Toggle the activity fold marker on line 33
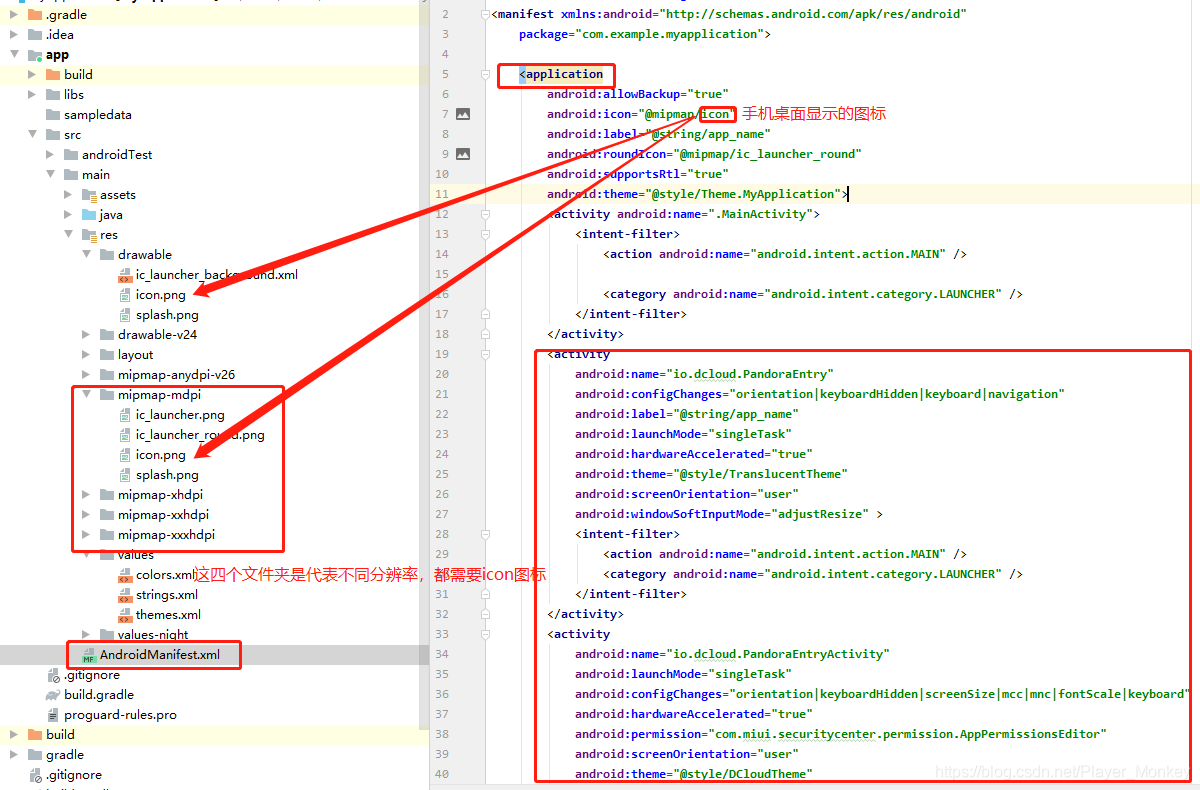 [x=485, y=634]
